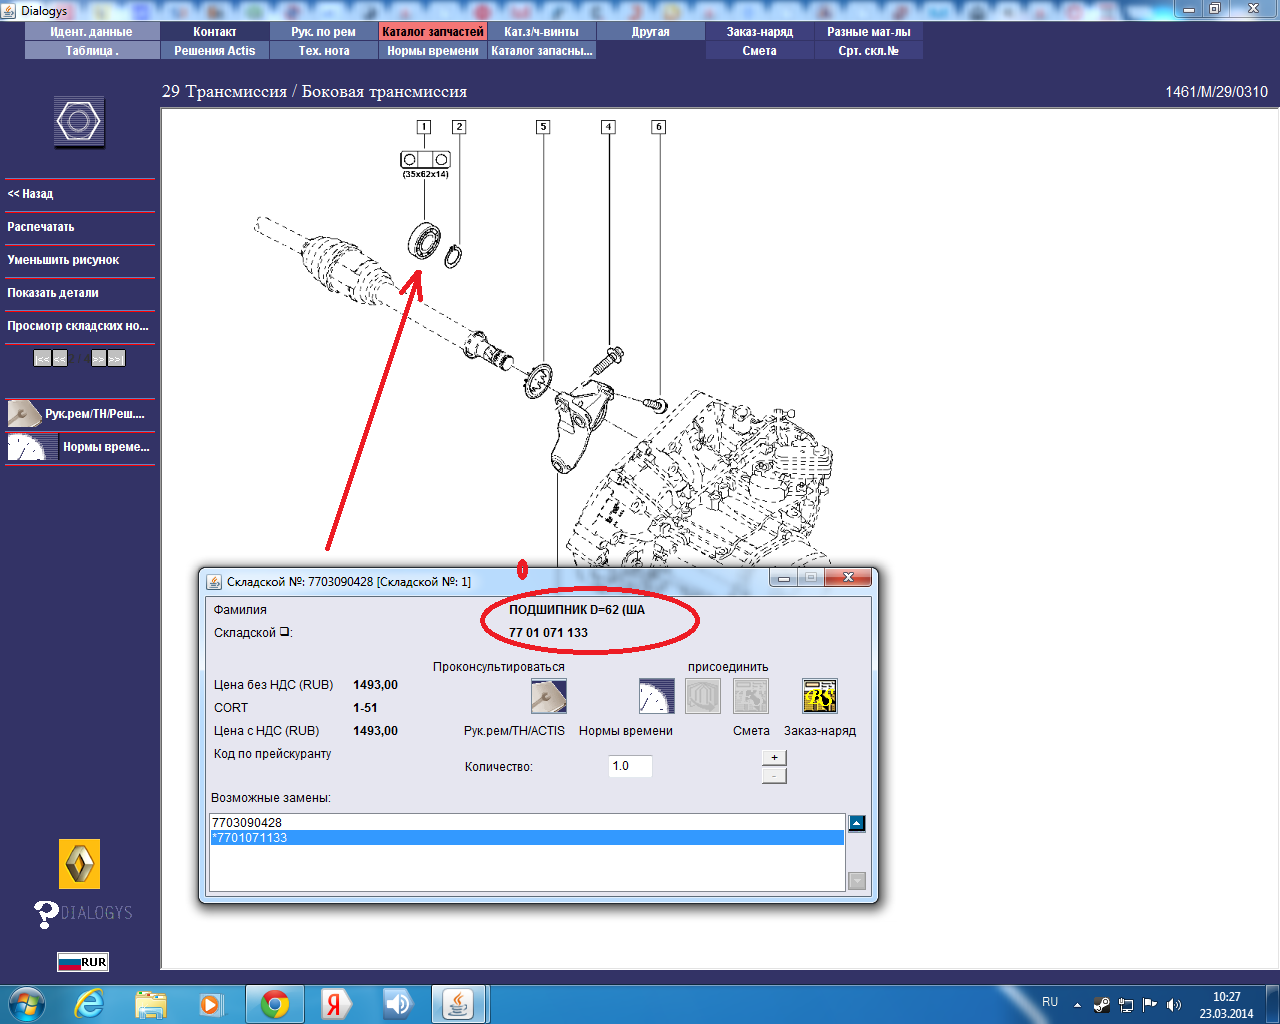Go to the previous page with << button
This screenshot has height=1024, width=1280.
click(x=60, y=358)
